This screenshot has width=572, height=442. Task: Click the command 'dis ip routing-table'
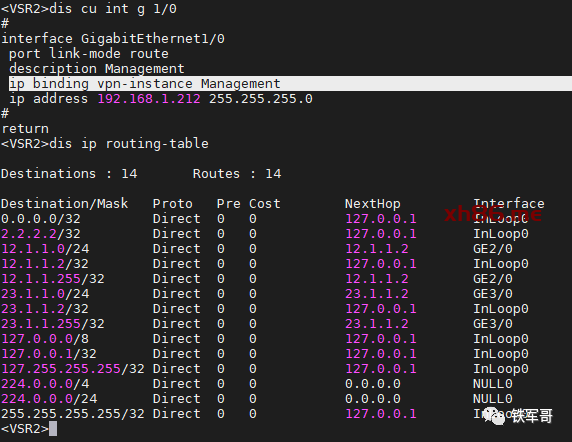(129, 144)
